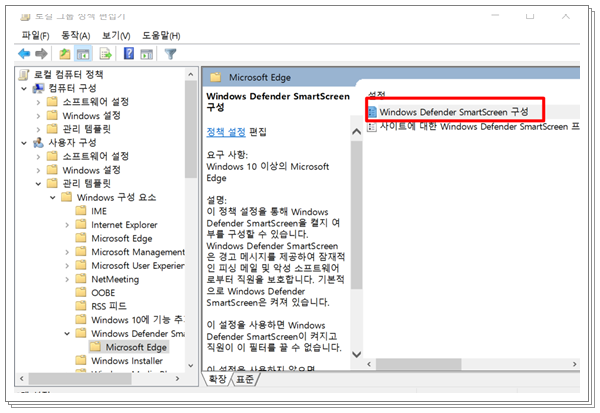Click the tree pane horizontal scroll-left arrow
The width and height of the screenshot is (600, 413).
pyautogui.click(x=22, y=379)
